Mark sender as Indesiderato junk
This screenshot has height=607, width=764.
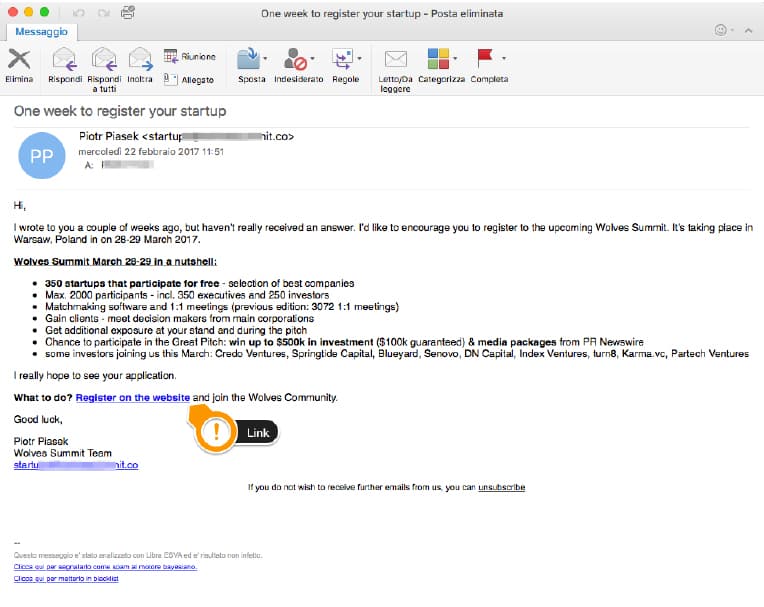coord(295,59)
